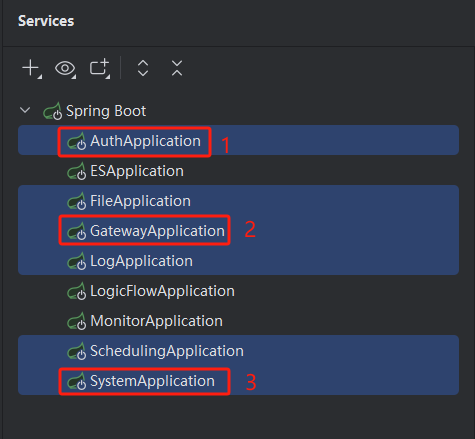Click the Spring Boot group leaf icon

53,111
